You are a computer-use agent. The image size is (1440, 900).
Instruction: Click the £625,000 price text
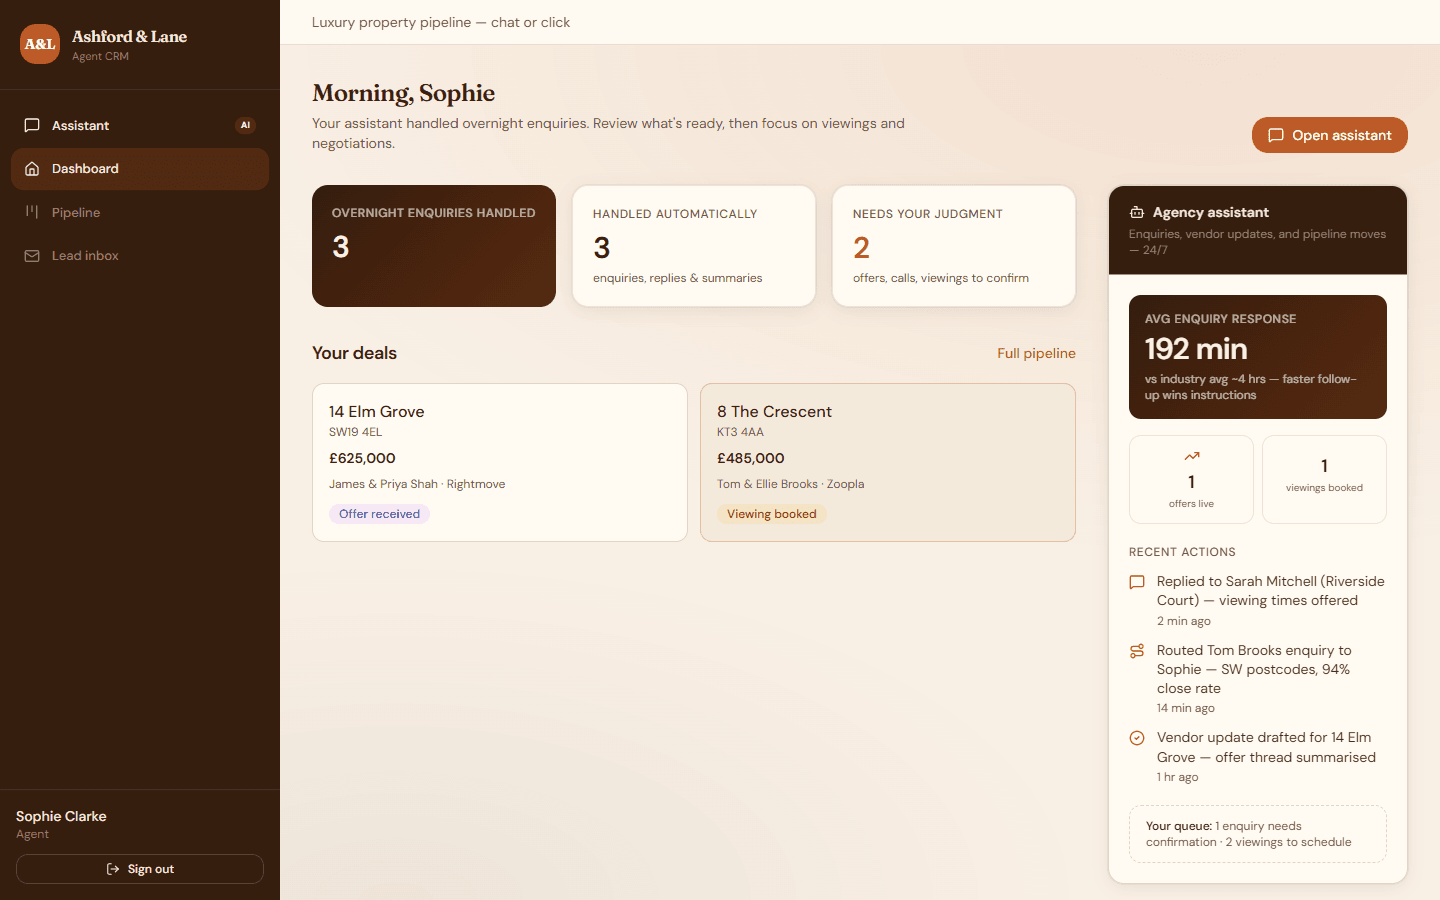pyautogui.click(x=362, y=458)
